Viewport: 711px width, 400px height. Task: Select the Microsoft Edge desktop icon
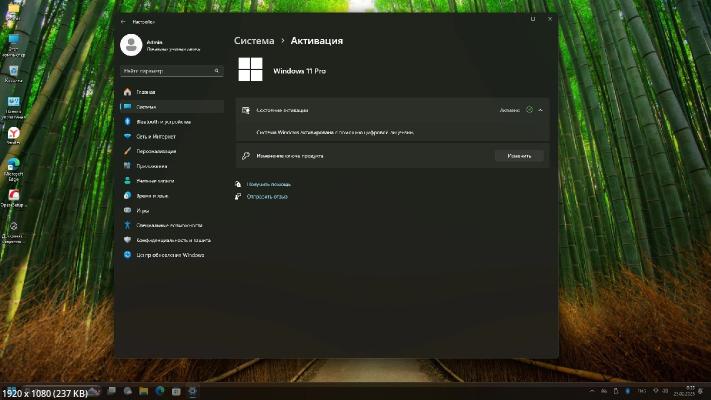tap(14, 170)
